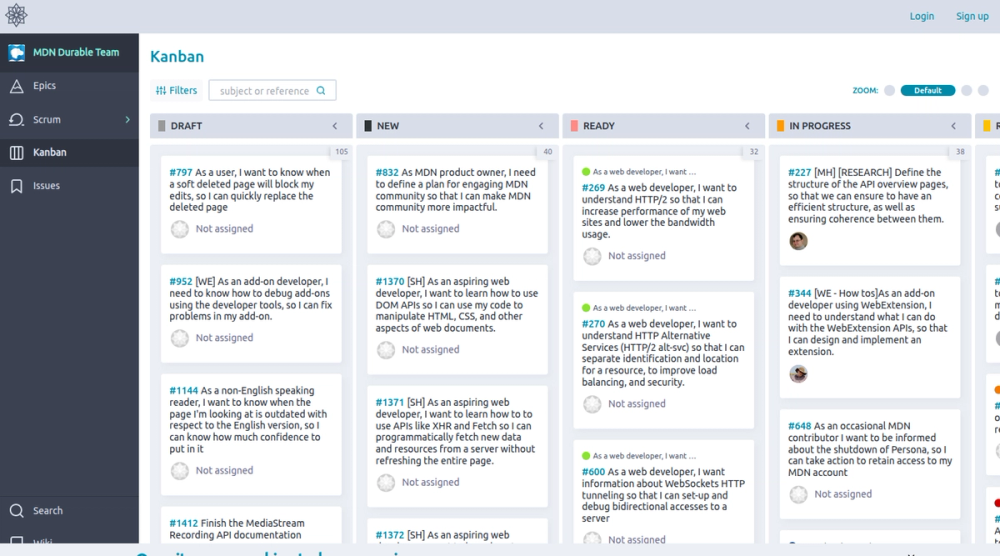
Task: Click the Filters sliders icon
Action: point(161,91)
